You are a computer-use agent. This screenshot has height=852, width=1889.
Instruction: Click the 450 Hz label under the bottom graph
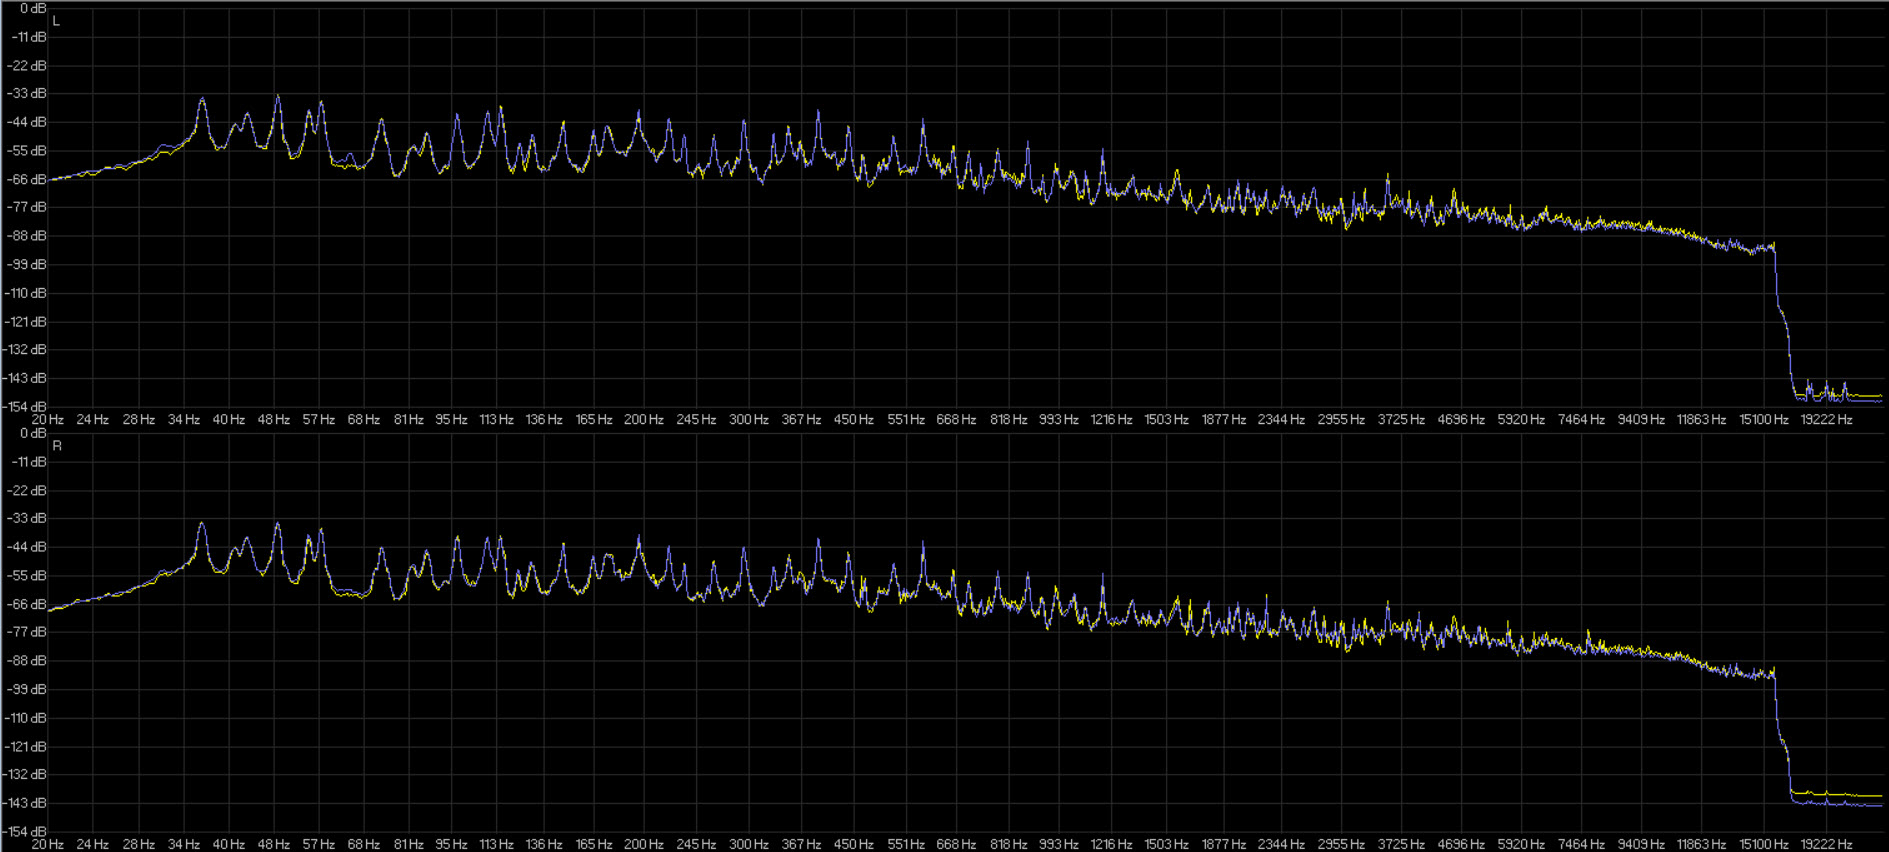click(x=853, y=844)
